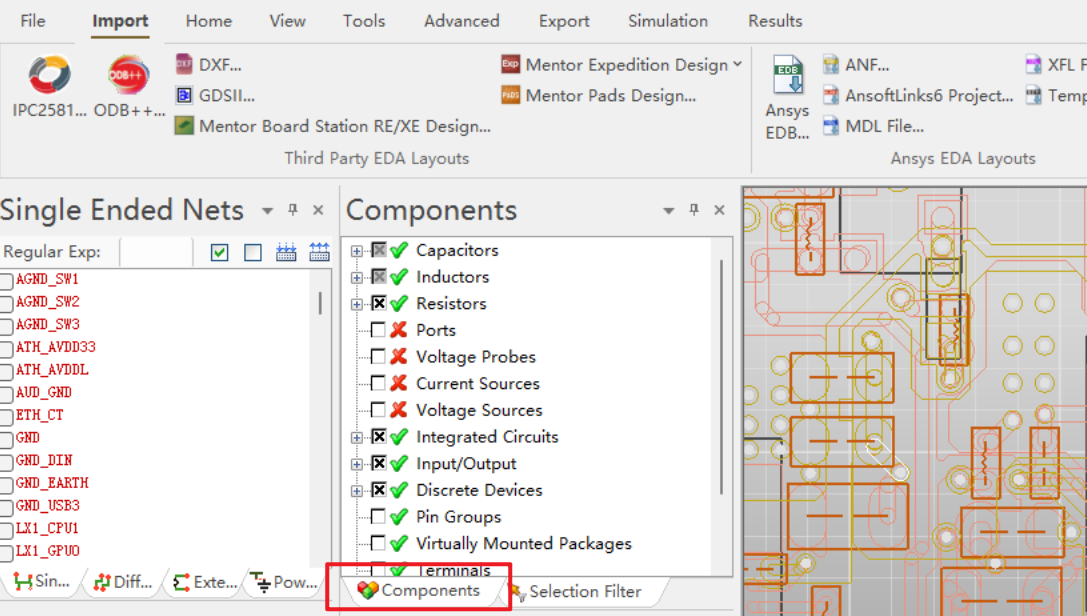Click the Temp import icon on ribbon
This screenshot has width=1087, height=616.
(1033, 95)
